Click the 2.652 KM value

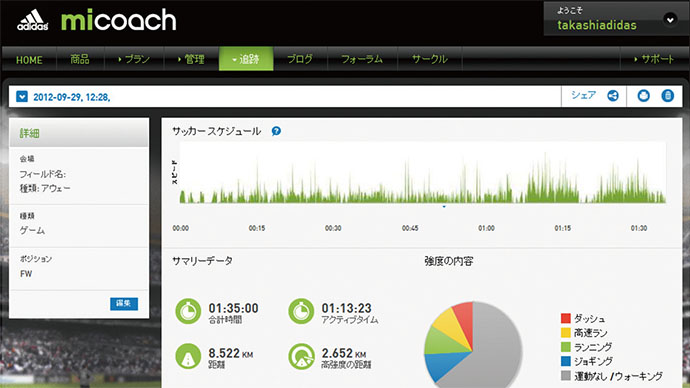click(x=344, y=353)
